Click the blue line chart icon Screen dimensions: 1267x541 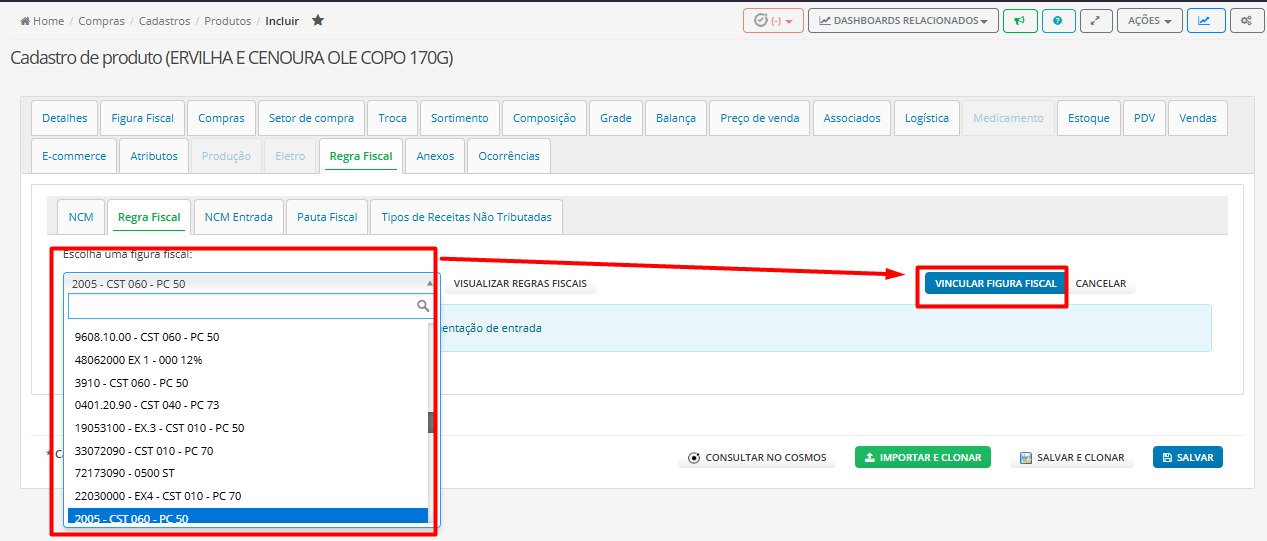1205,21
